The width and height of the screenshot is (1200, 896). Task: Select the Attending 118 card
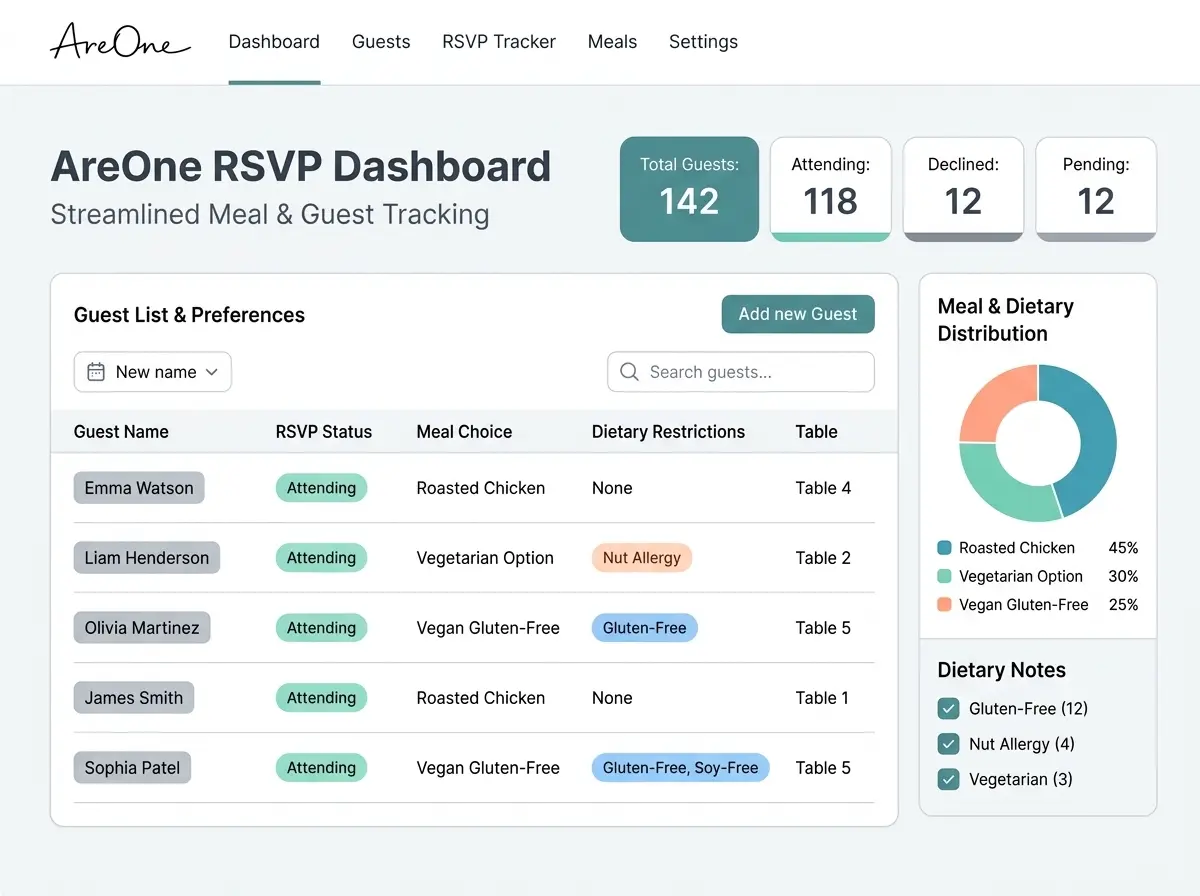click(x=830, y=189)
